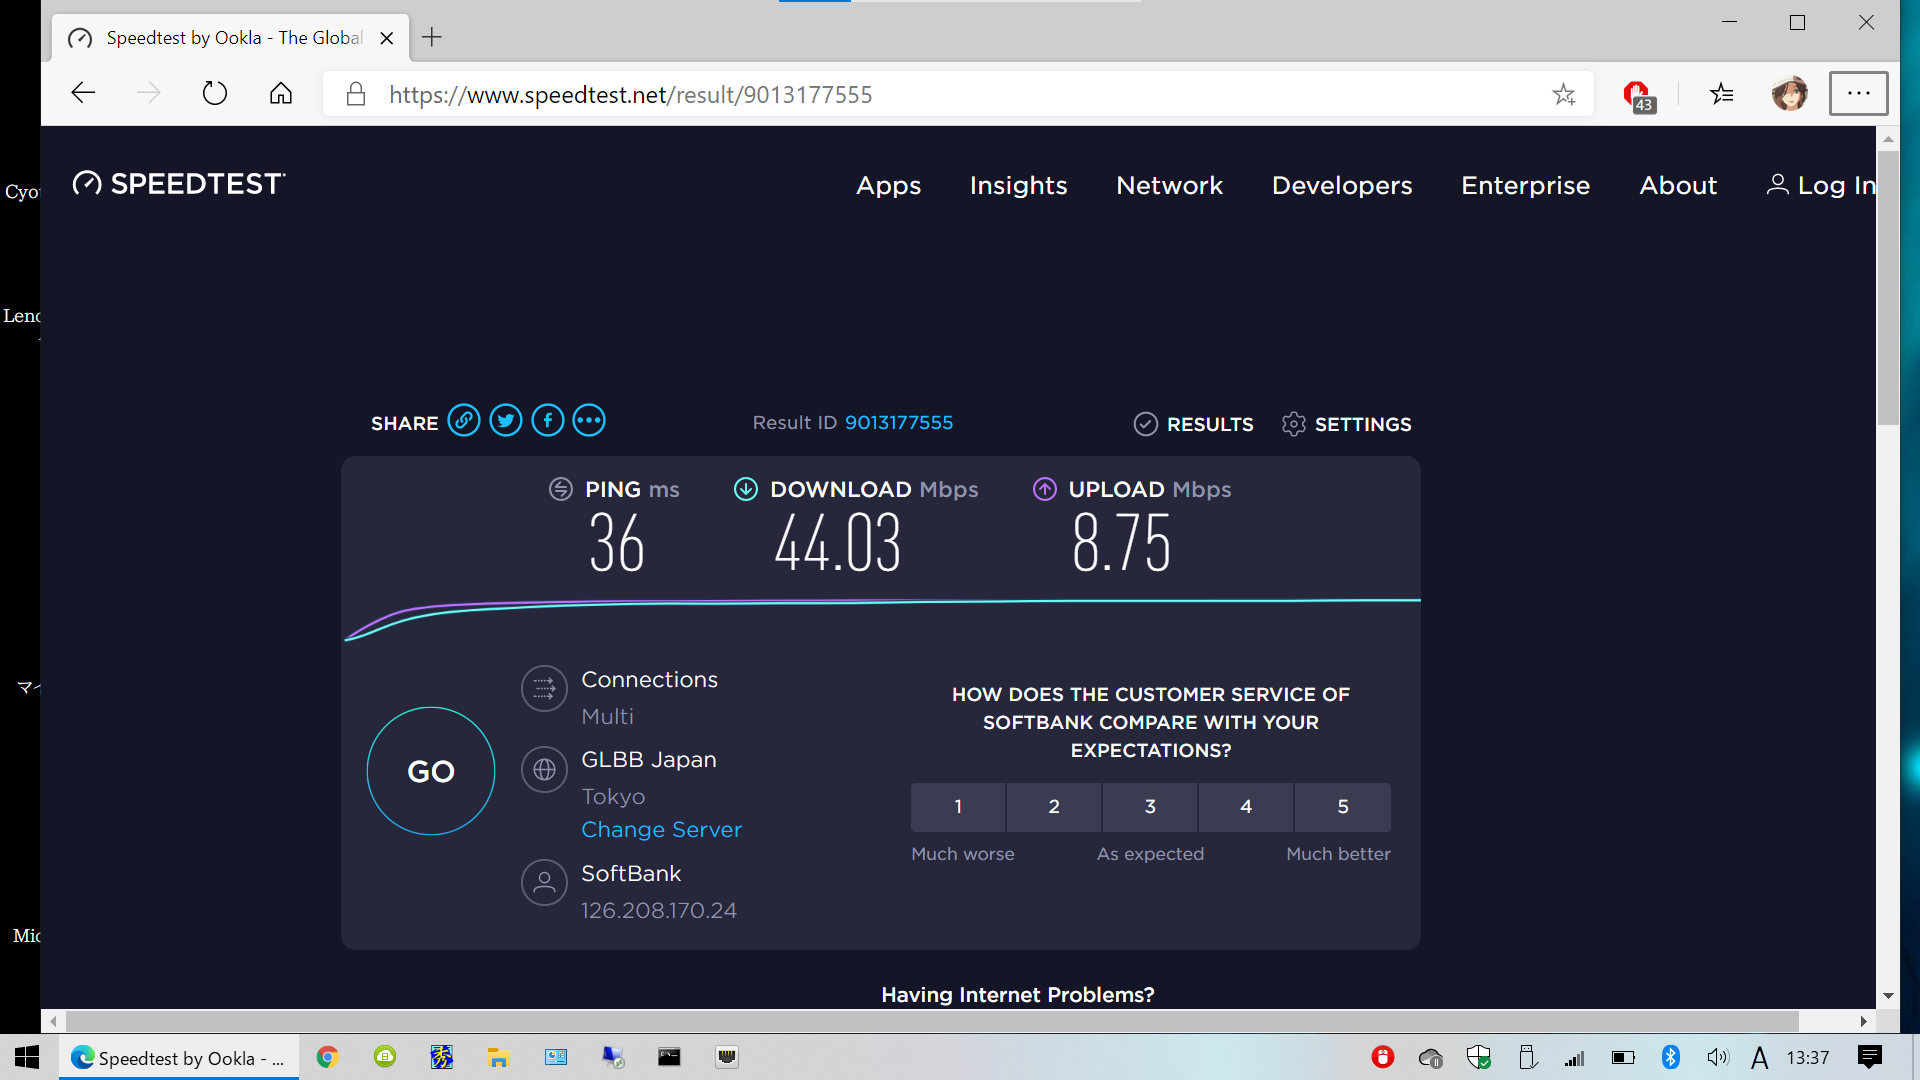
Task: Open the Windows Start menu
Action: click(27, 1057)
